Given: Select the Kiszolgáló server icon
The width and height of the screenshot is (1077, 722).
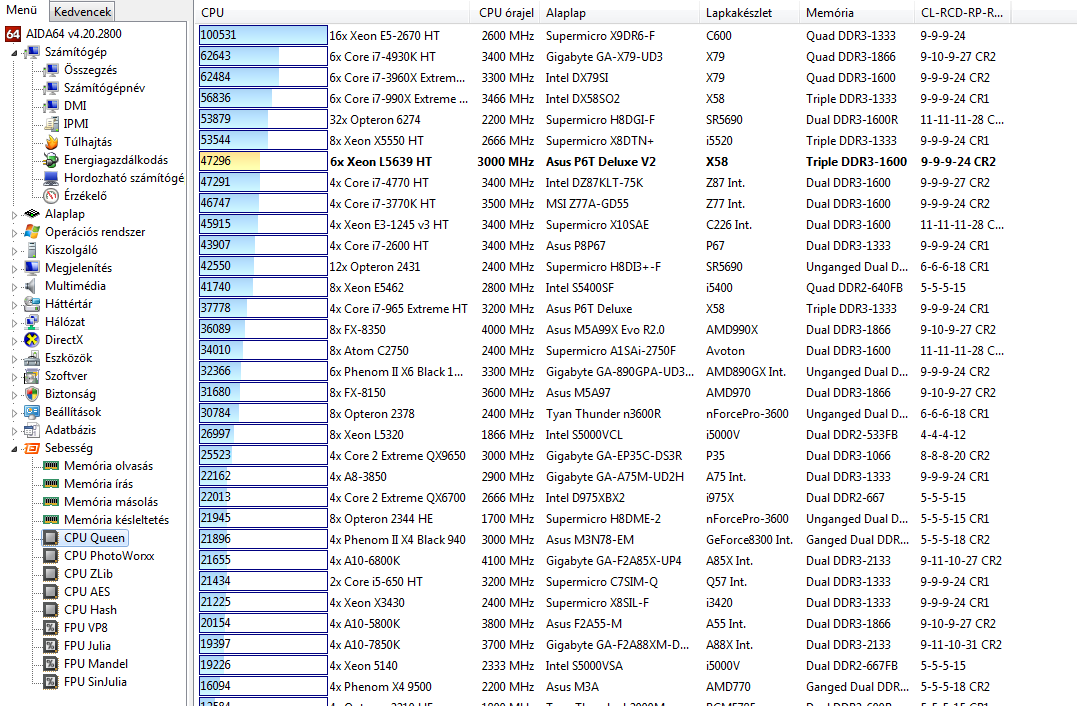Looking at the screenshot, I should (32, 250).
